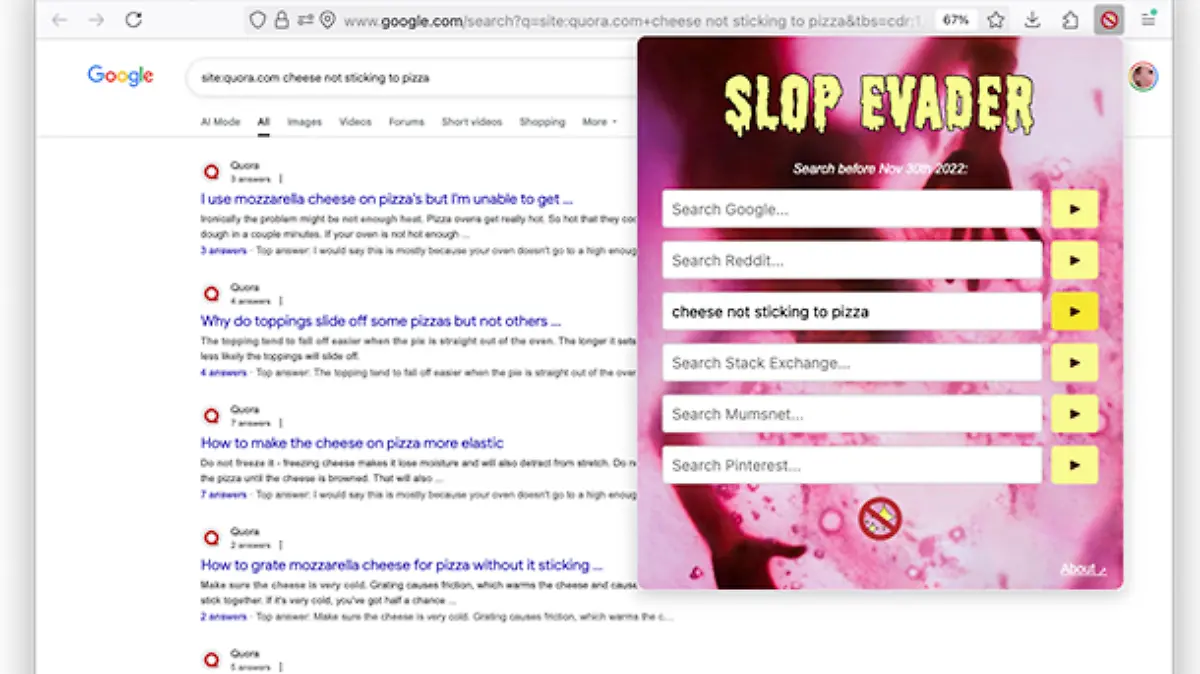Click the Slop Evader extension icon in the toolbar
This screenshot has width=1200, height=674.
[1108, 19]
